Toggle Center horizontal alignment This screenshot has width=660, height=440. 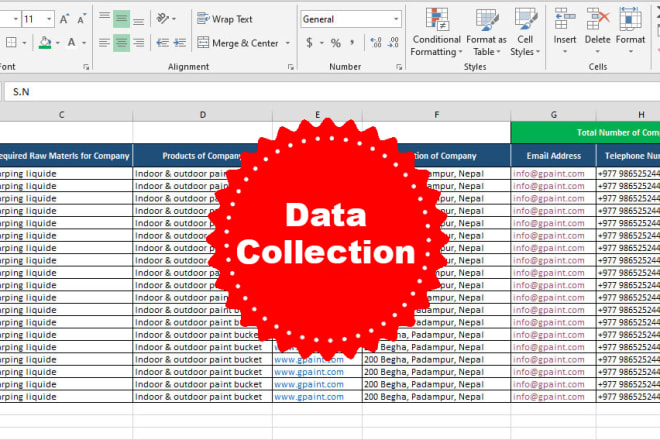click(x=121, y=43)
